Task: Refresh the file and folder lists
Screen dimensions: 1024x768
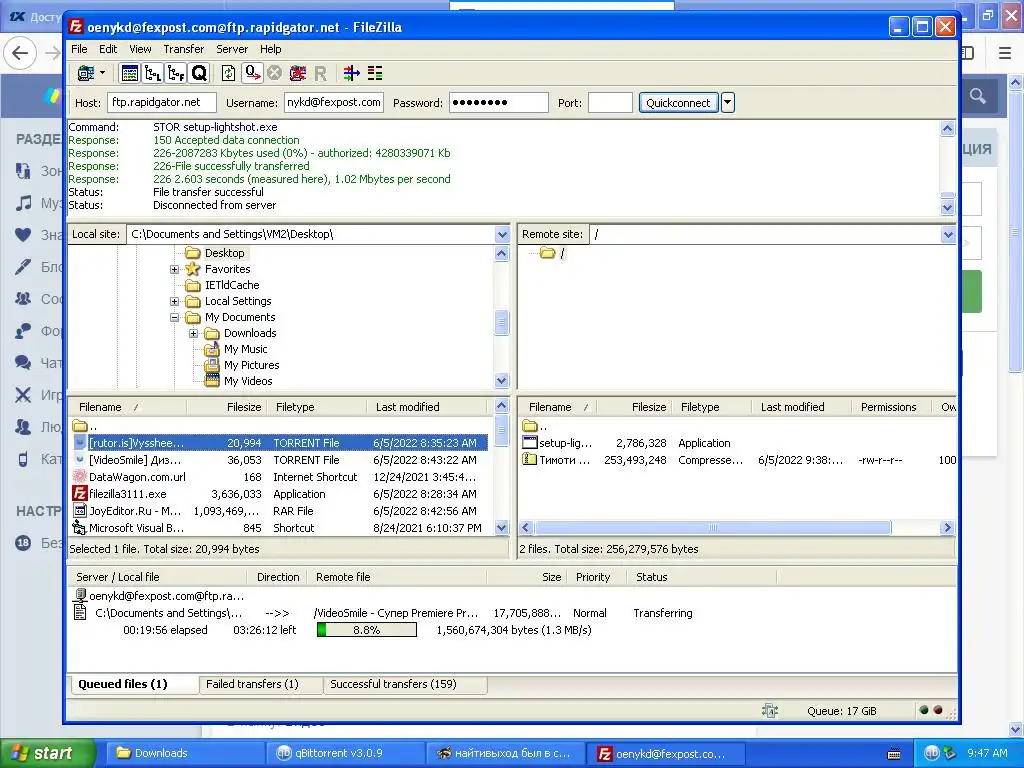Action: click(229, 73)
